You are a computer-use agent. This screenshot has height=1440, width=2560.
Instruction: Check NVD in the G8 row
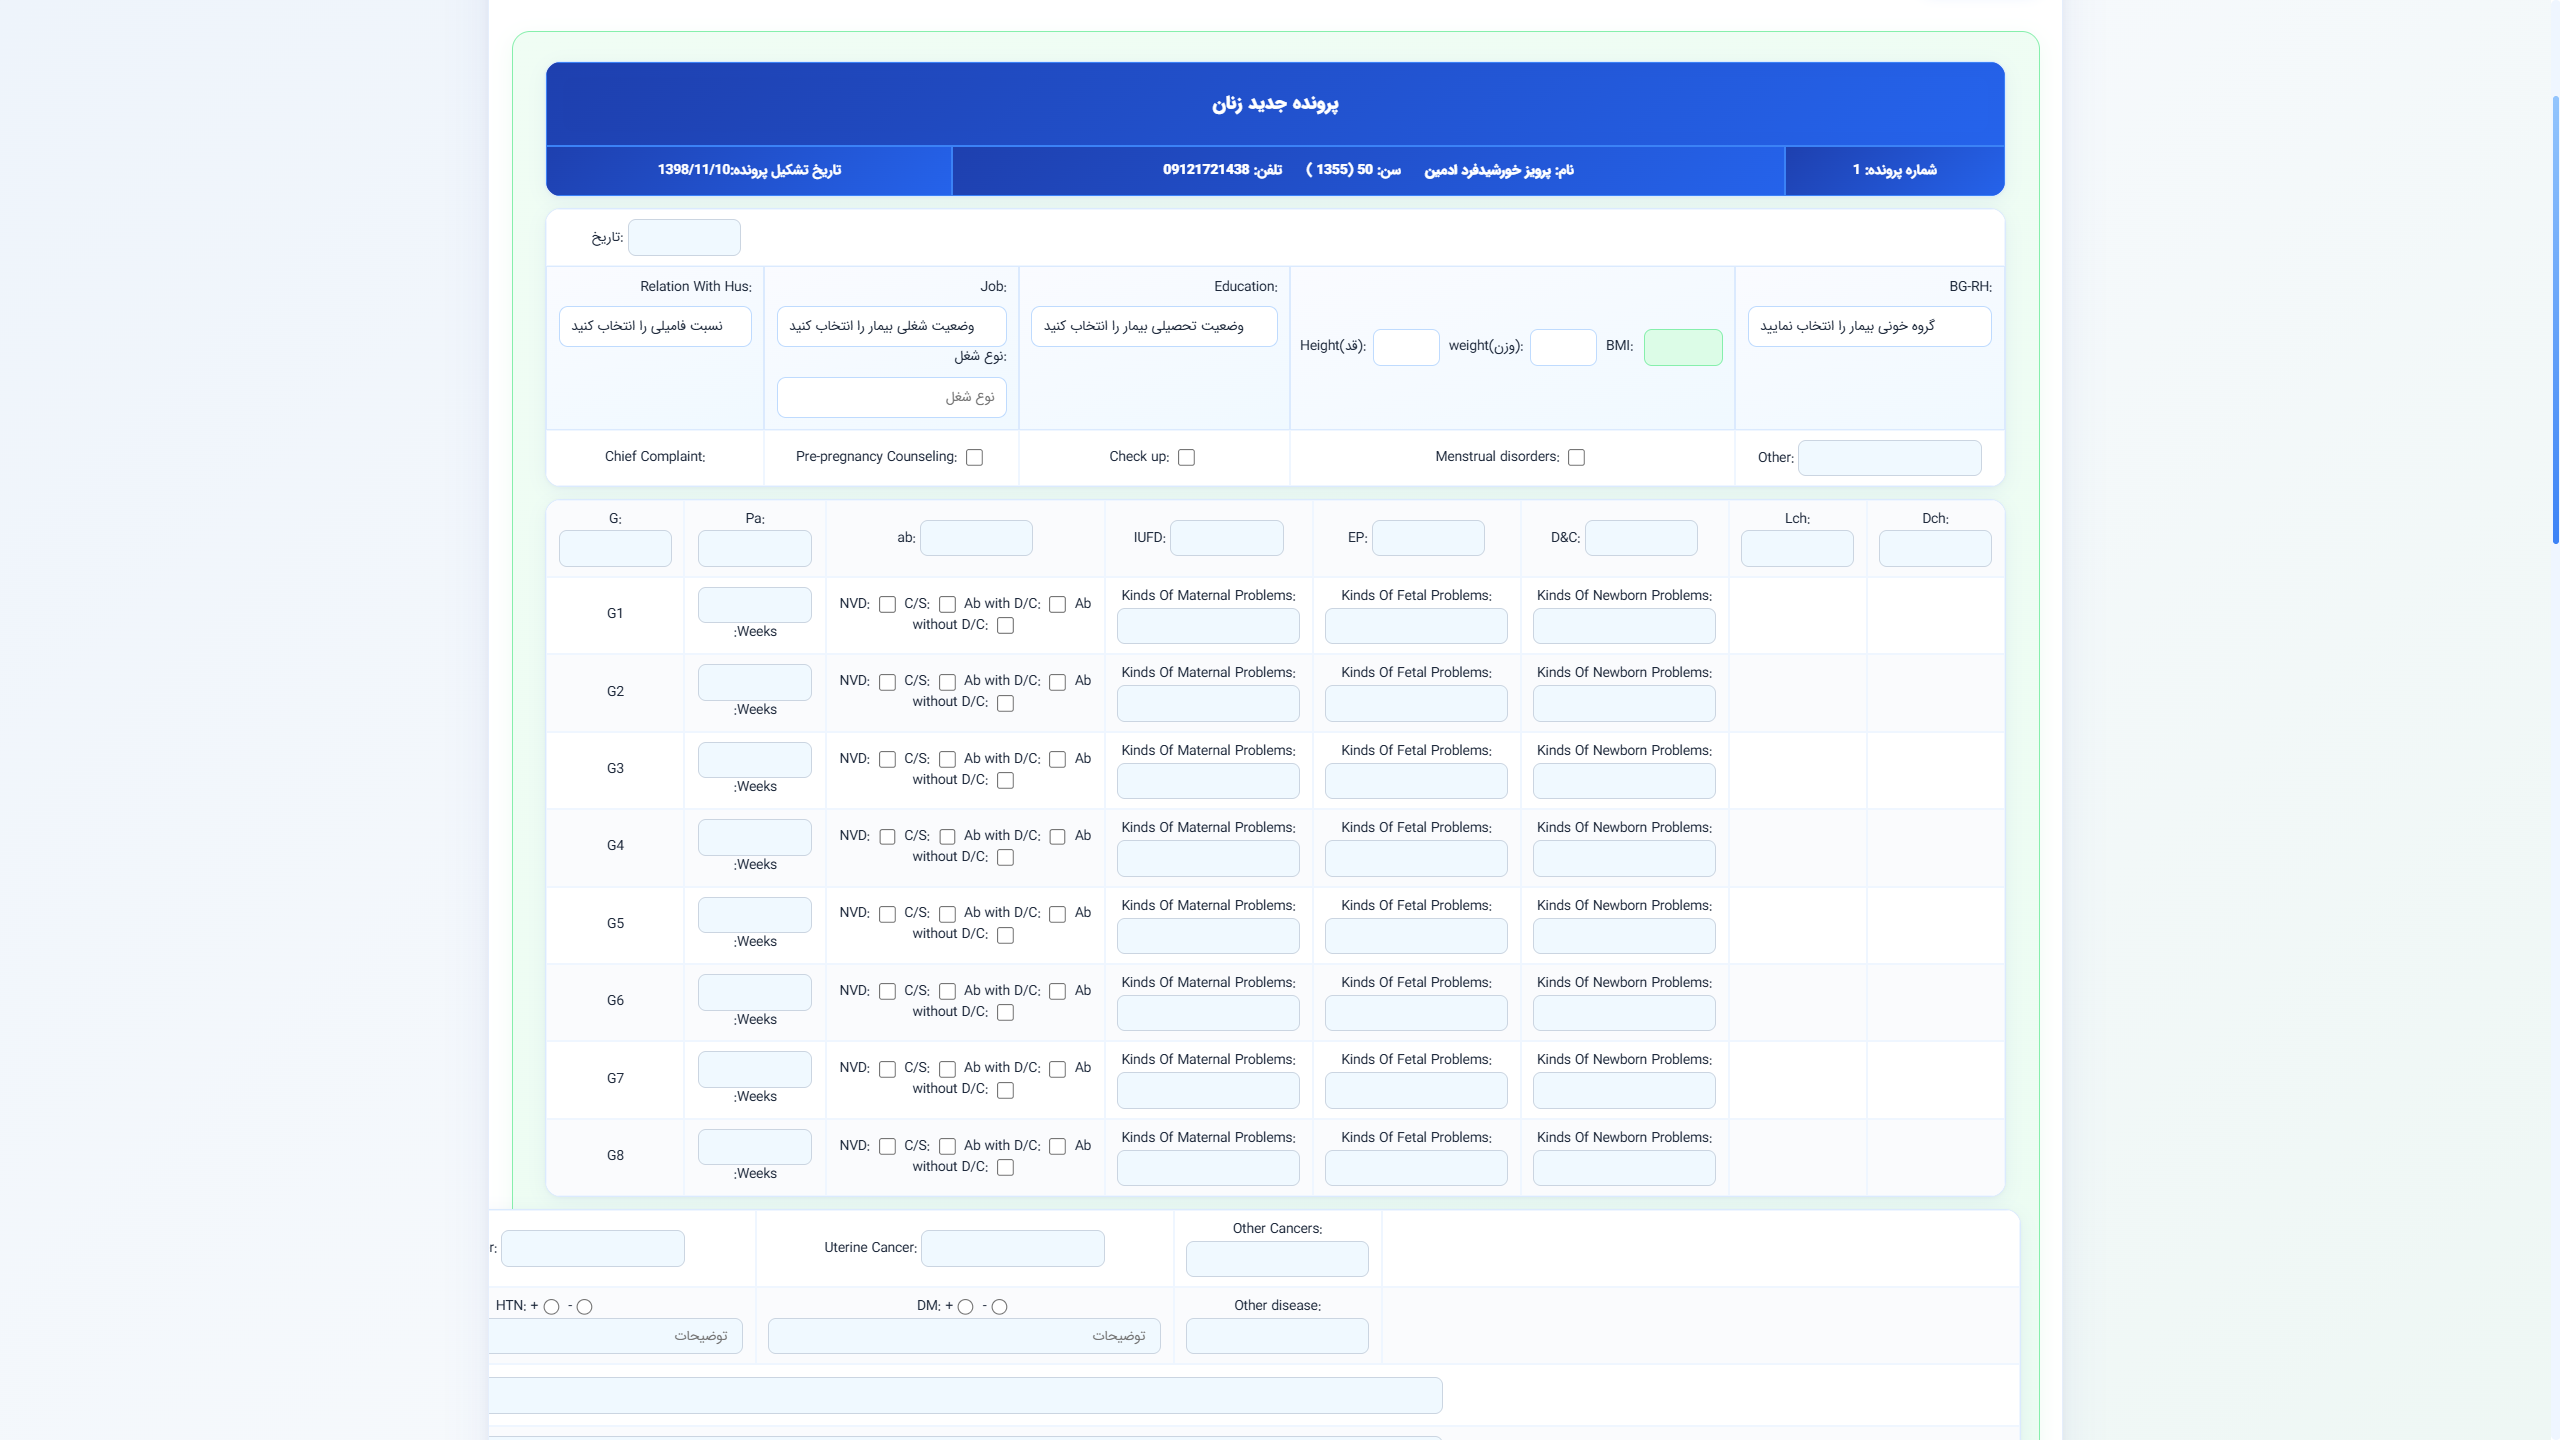[887, 1146]
